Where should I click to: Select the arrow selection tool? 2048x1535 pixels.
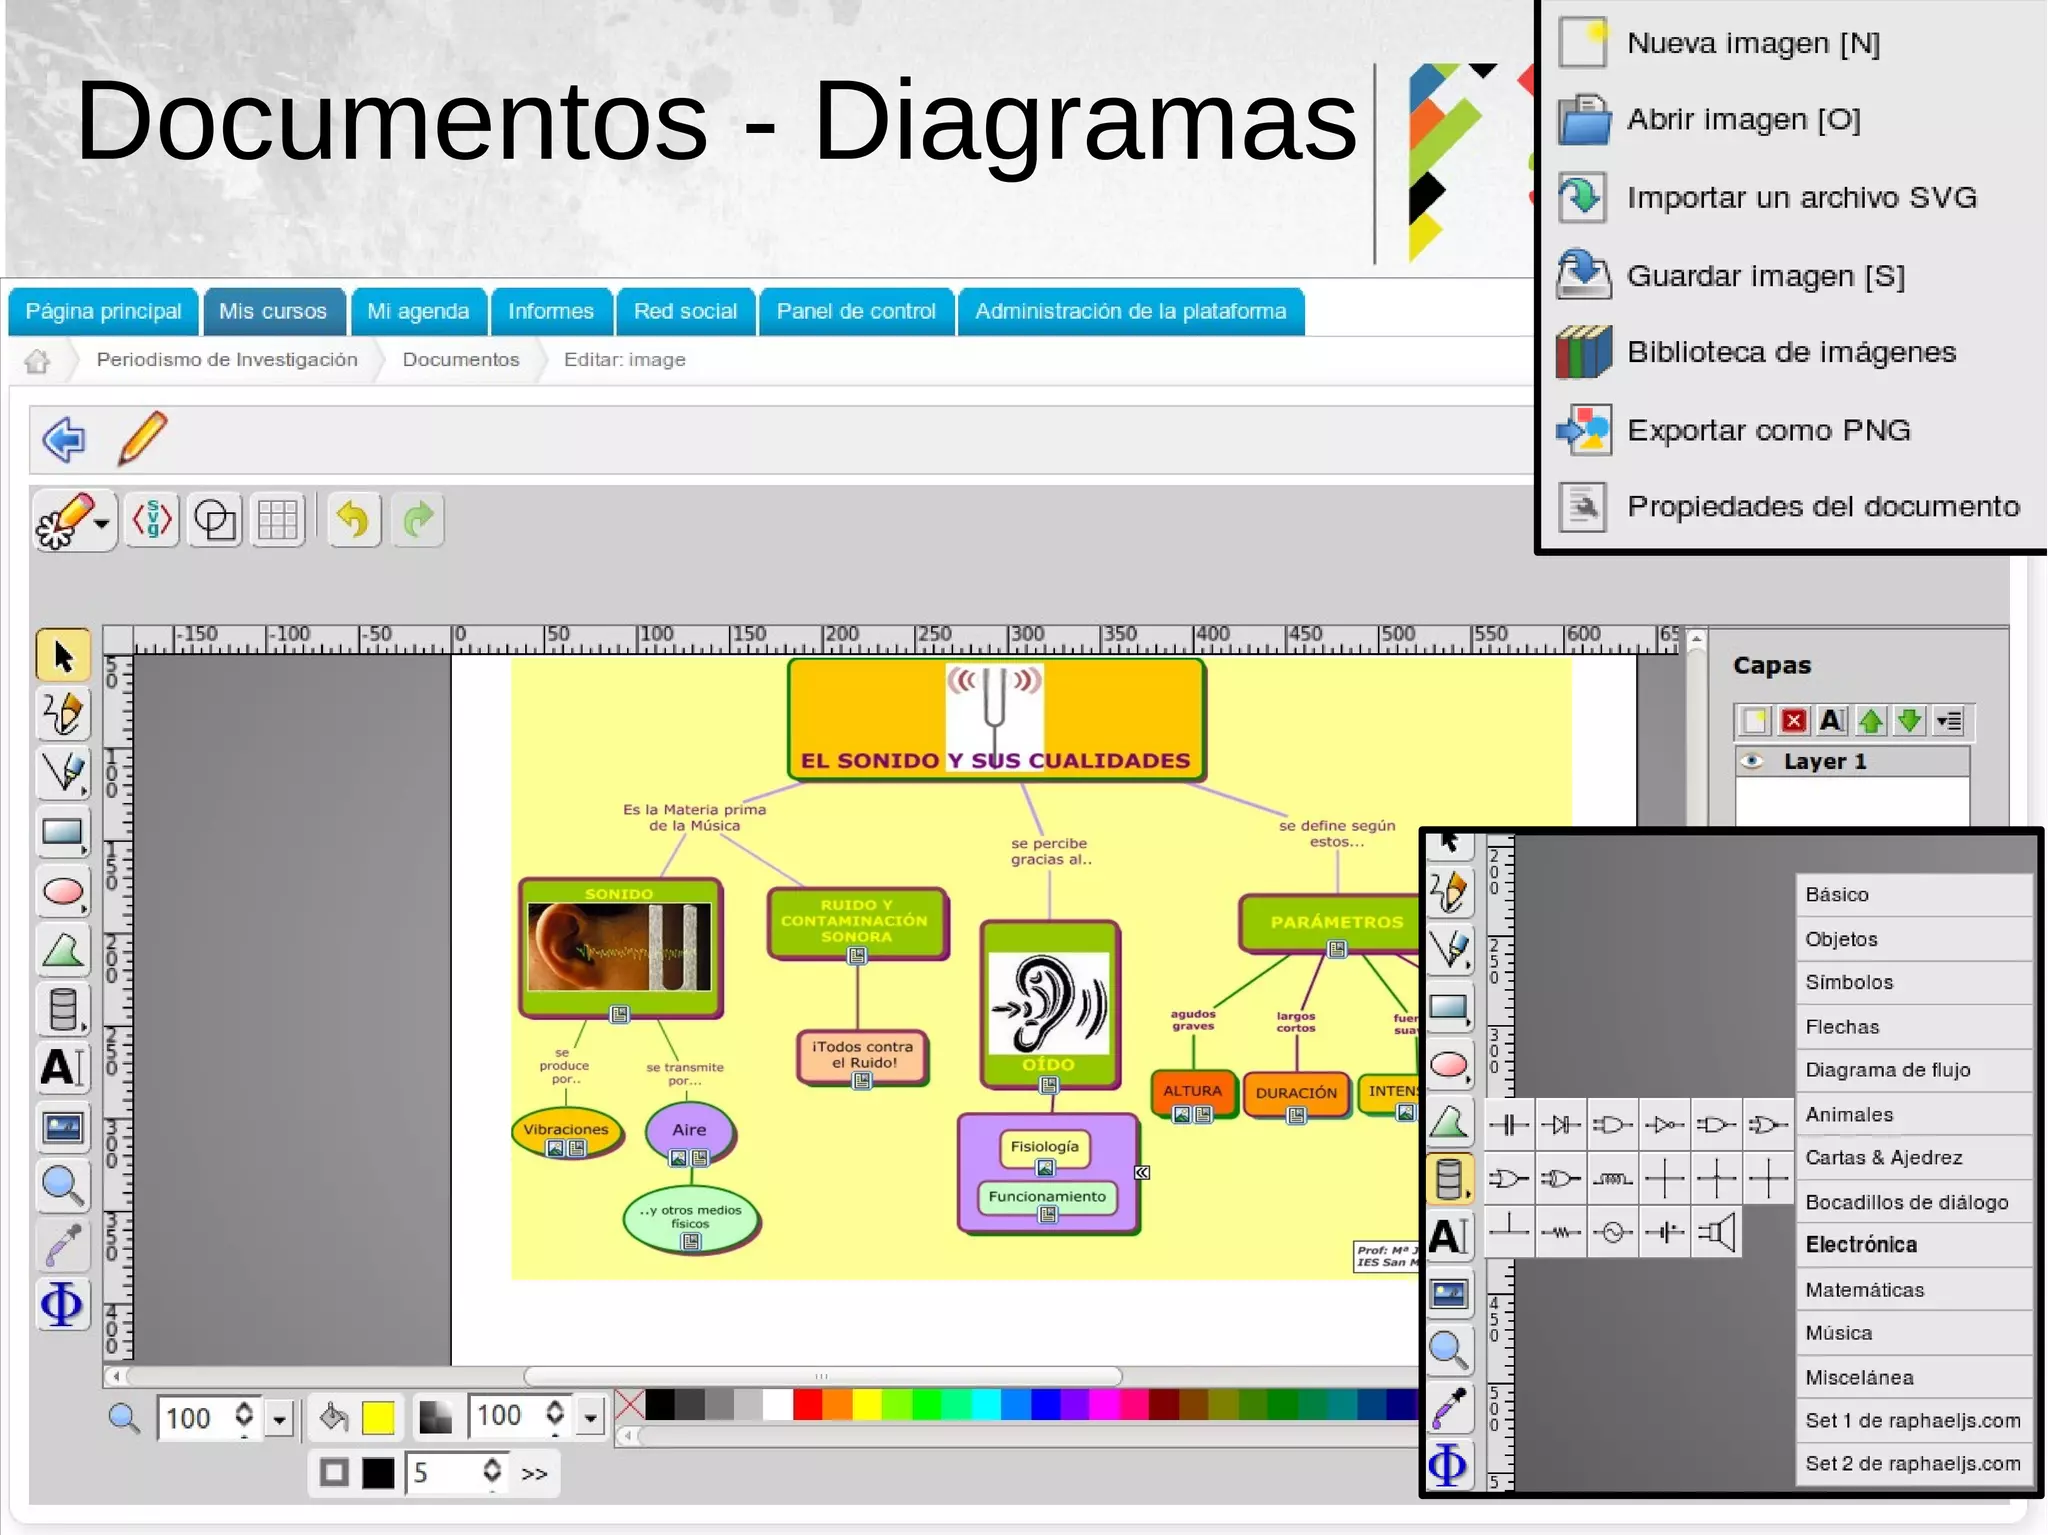point(63,656)
